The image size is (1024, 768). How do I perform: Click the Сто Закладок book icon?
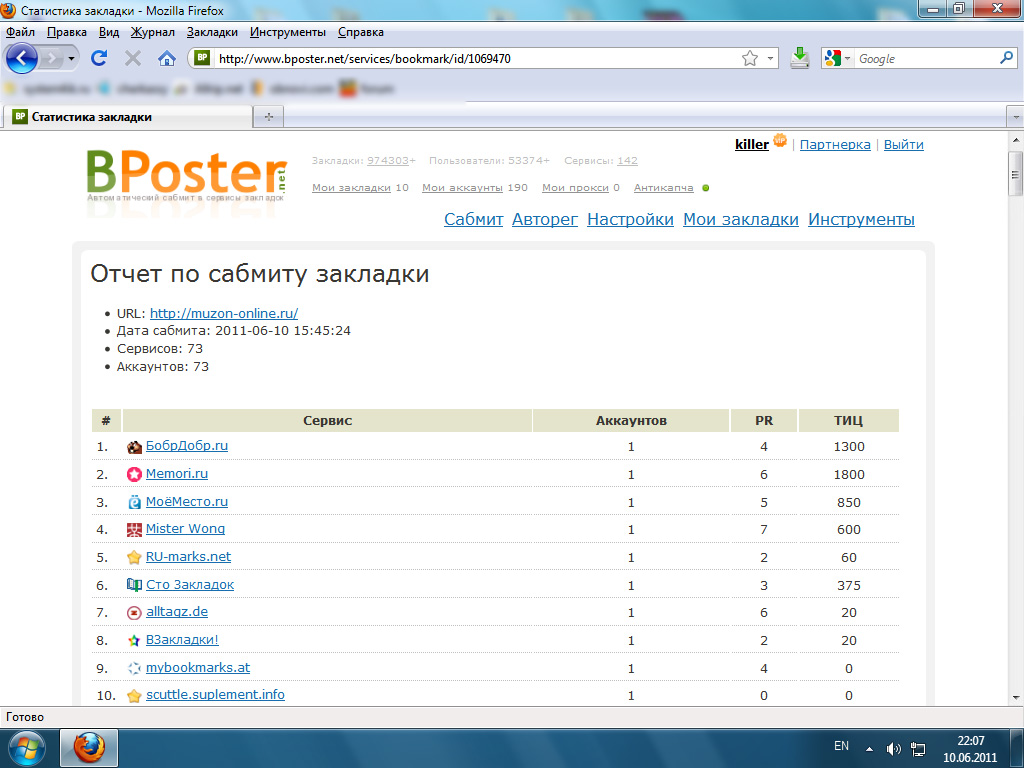(134, 585)
